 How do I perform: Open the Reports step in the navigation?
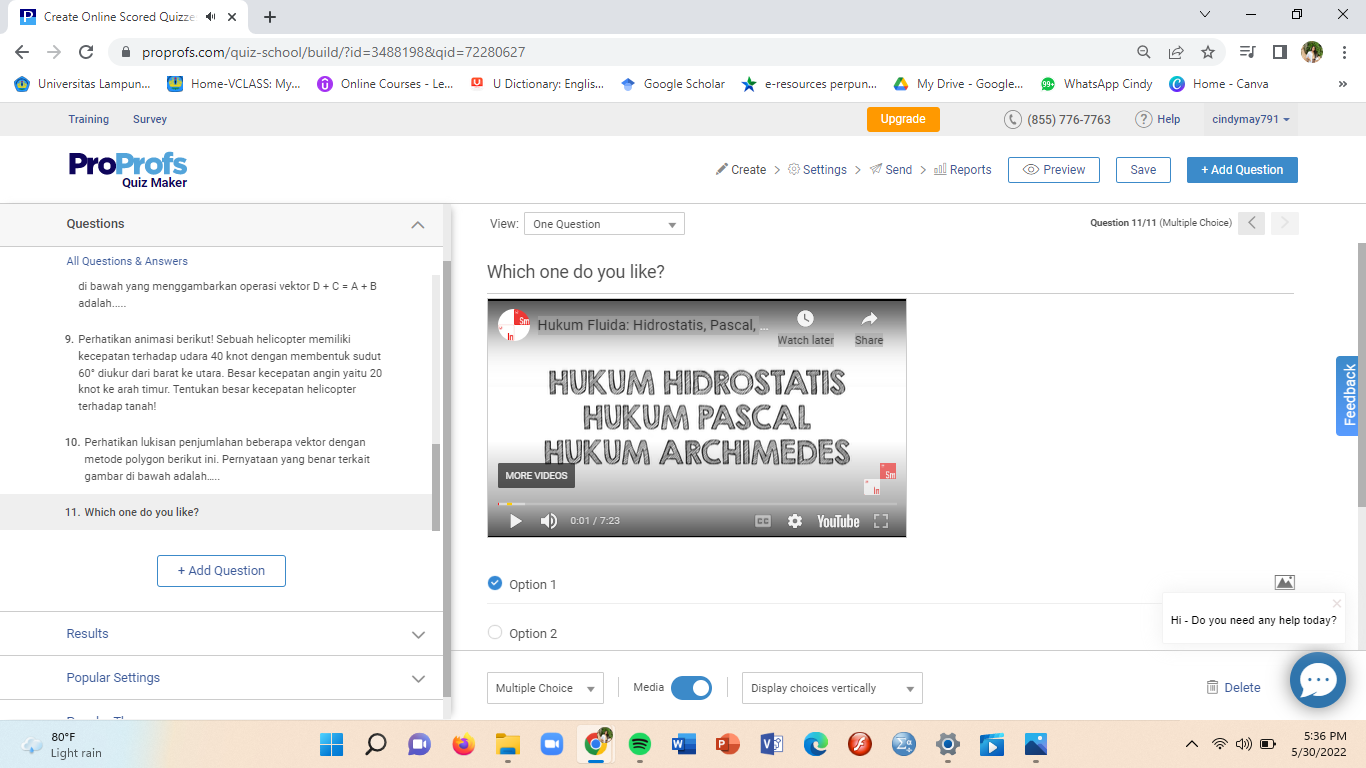coord(962,170)
